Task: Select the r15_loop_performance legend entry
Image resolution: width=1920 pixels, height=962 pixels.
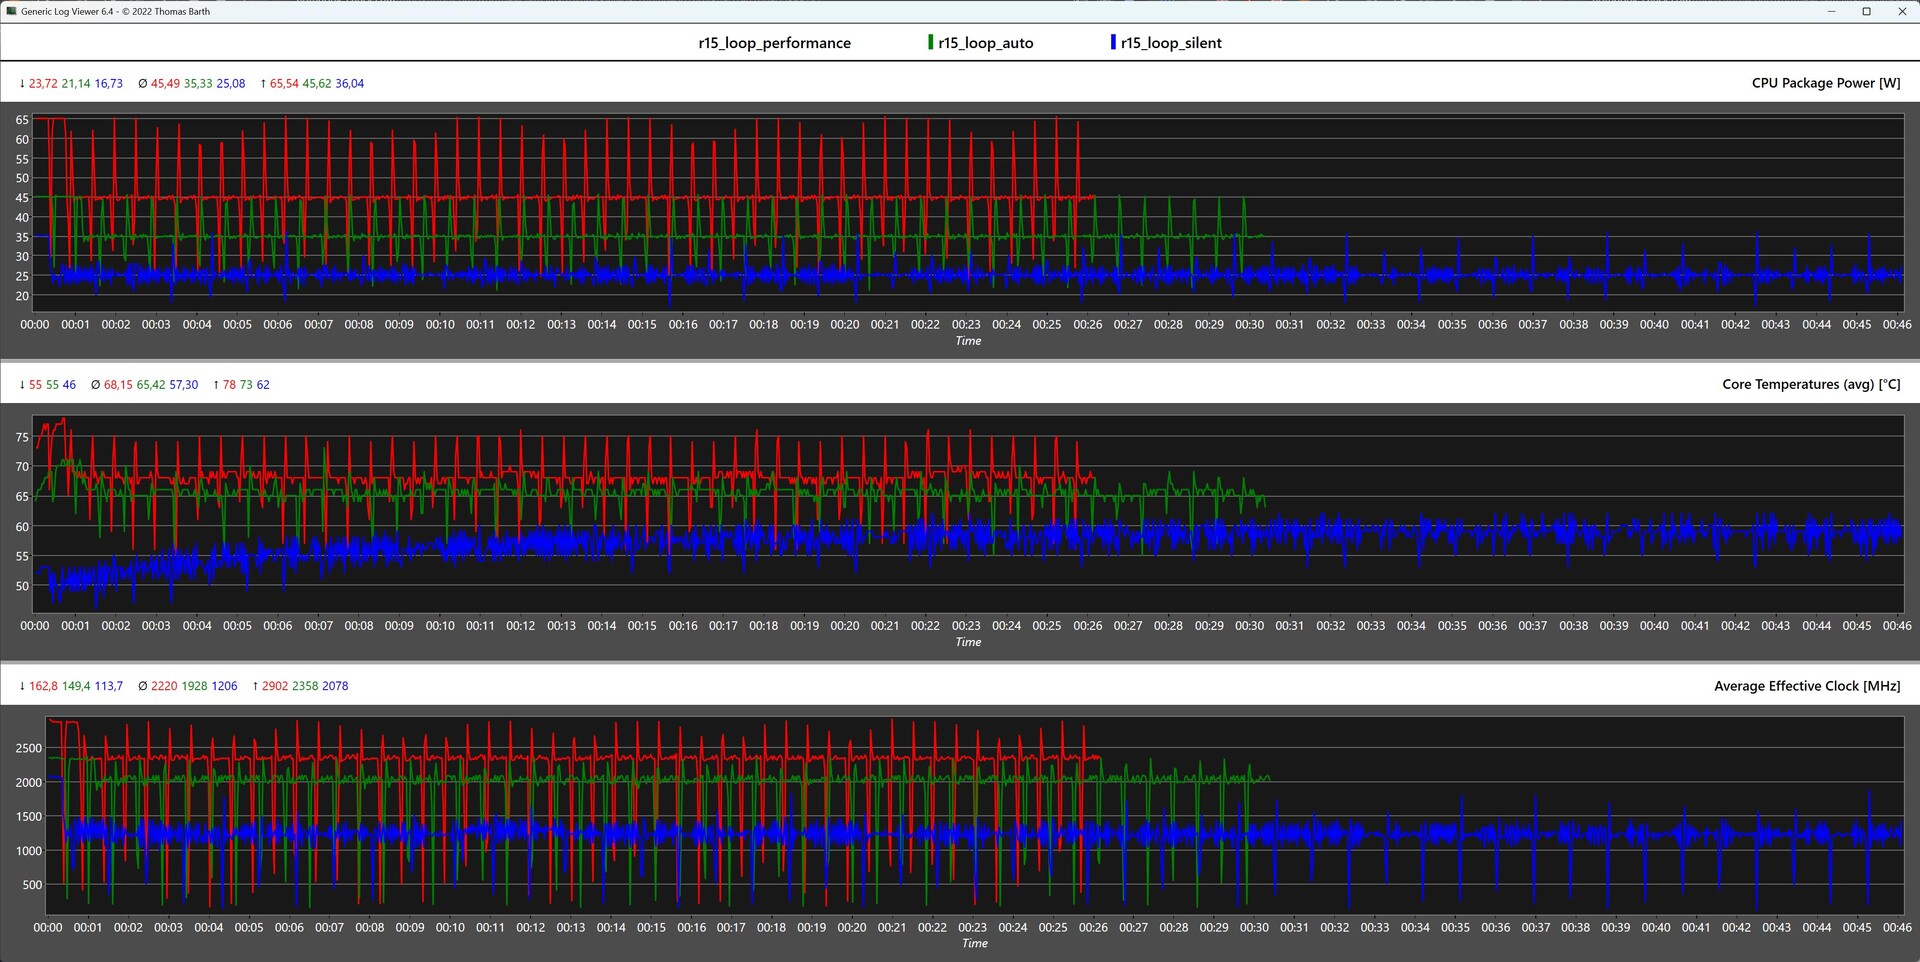Action: tap(774, 43)
